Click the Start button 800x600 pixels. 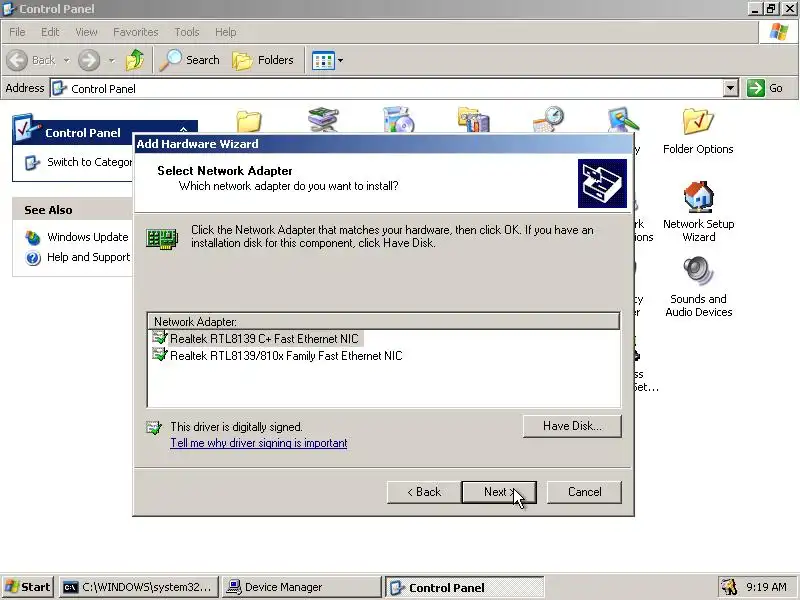(x=28, y=587)
